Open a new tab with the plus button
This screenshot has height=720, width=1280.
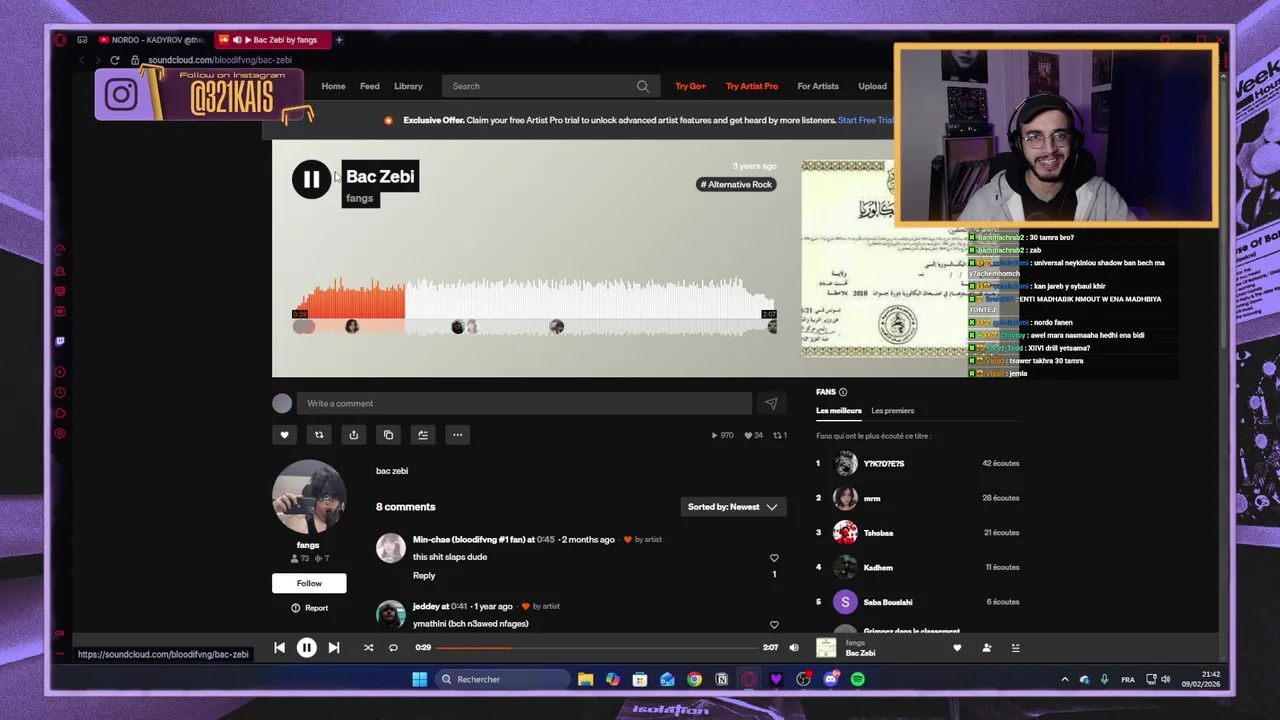[339, 40]
